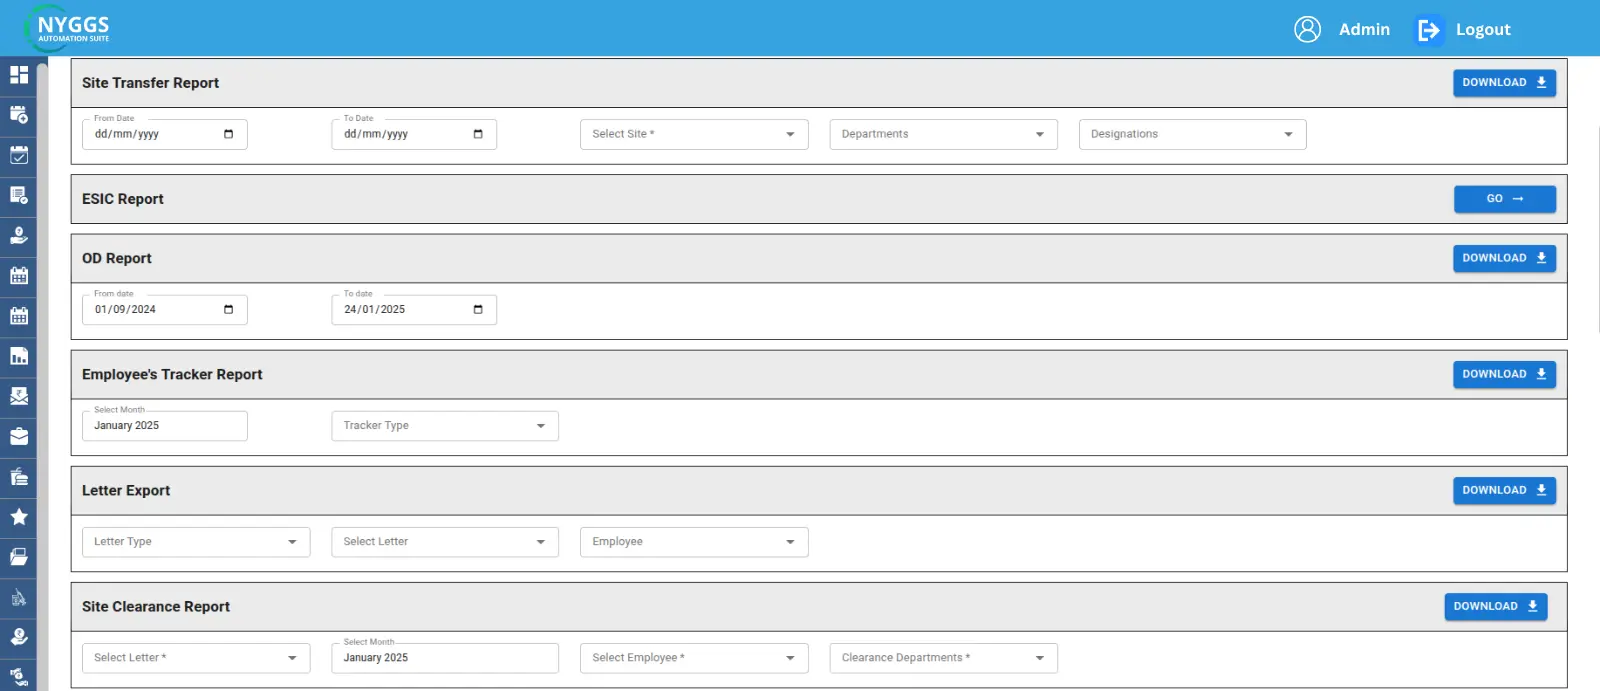Click the Site Clearance Report heading
The width and height of the screenshot is (1600, 691).
[156, 606]
